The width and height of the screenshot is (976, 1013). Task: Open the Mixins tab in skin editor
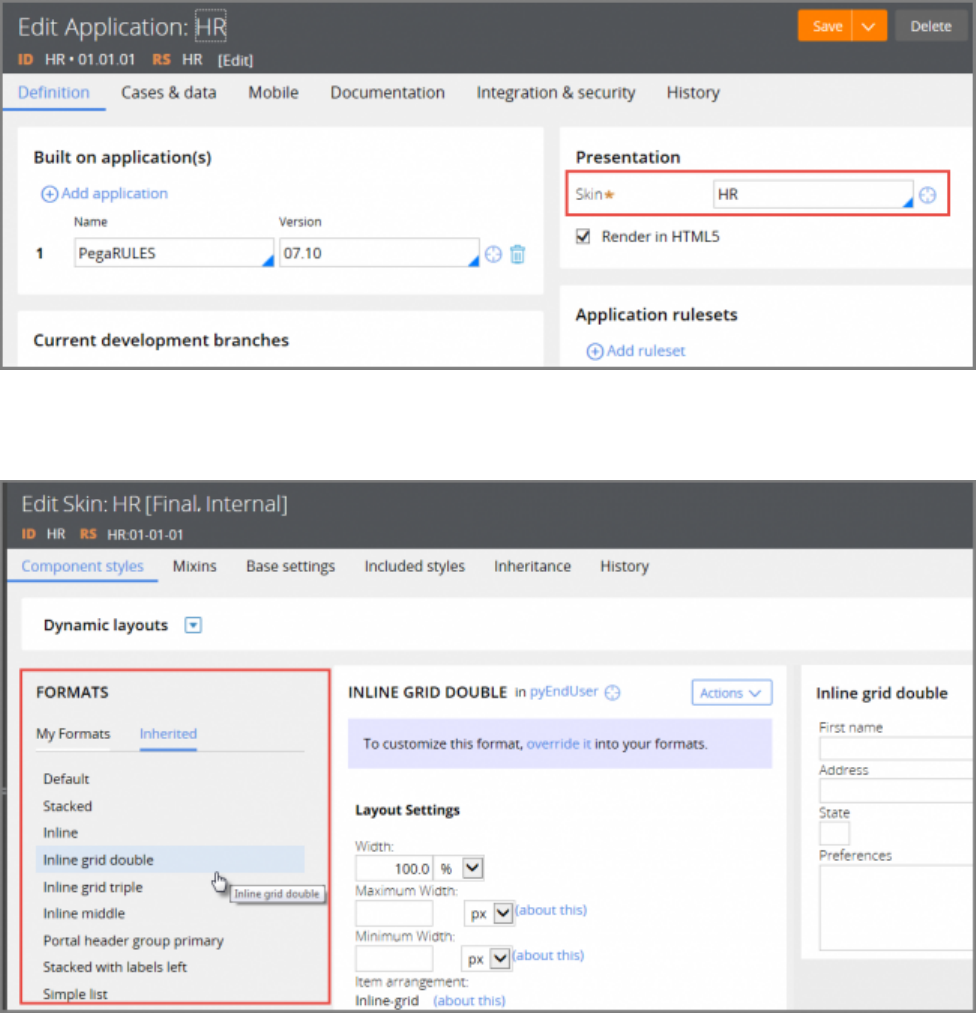[x=194, y=566]
